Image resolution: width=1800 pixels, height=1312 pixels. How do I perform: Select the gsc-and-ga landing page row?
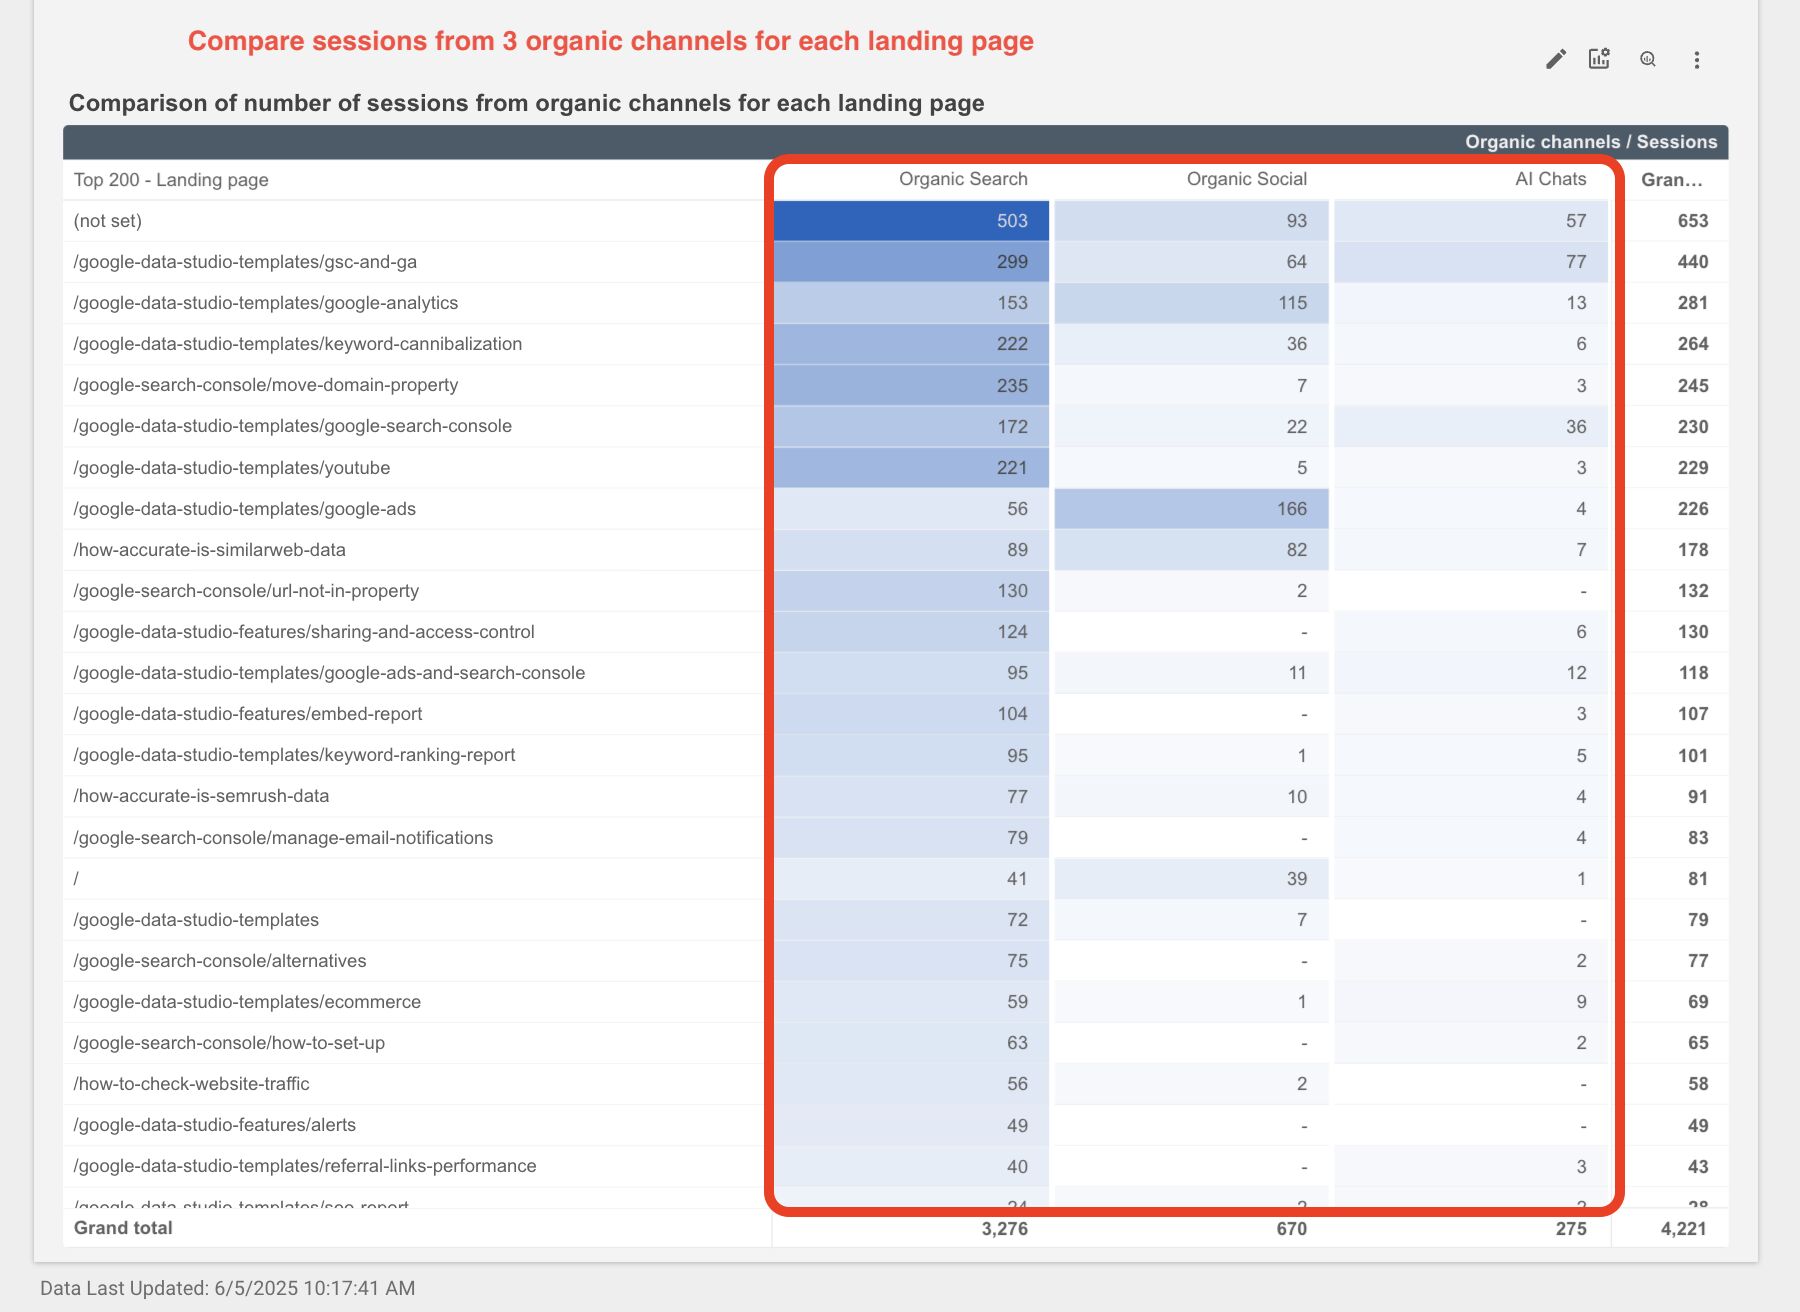(x=245, y=262)
